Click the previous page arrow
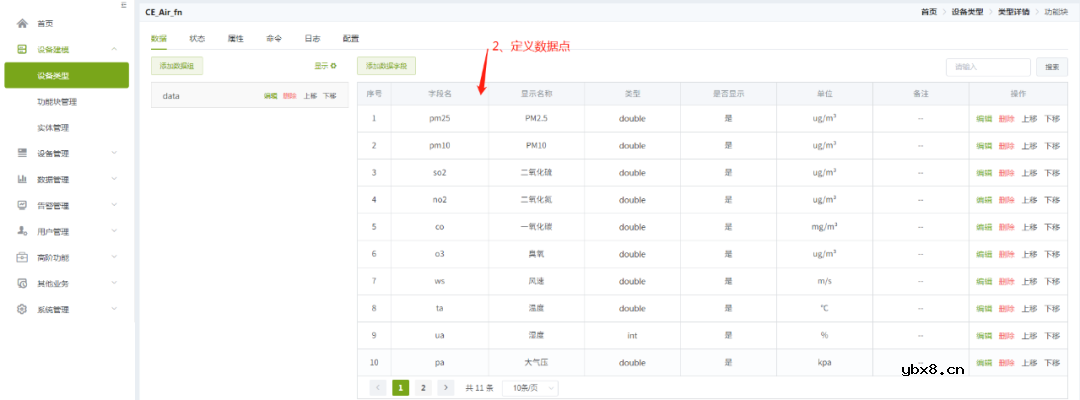 (x=378, y=388)
